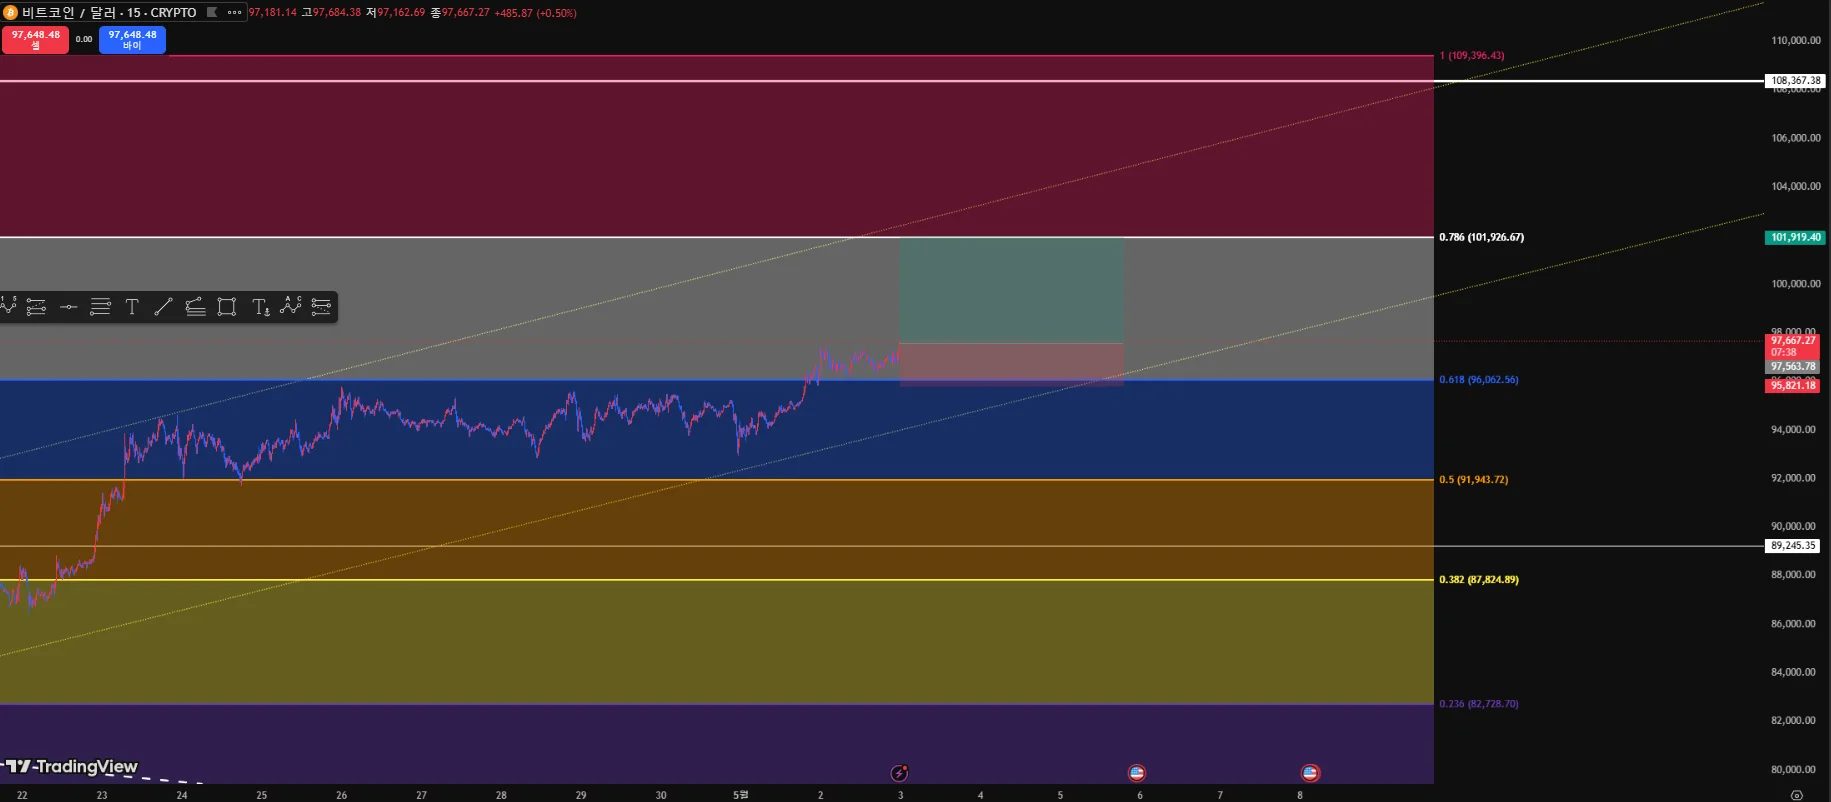
Task: Select the trend line tool
Action: [163, 307]
